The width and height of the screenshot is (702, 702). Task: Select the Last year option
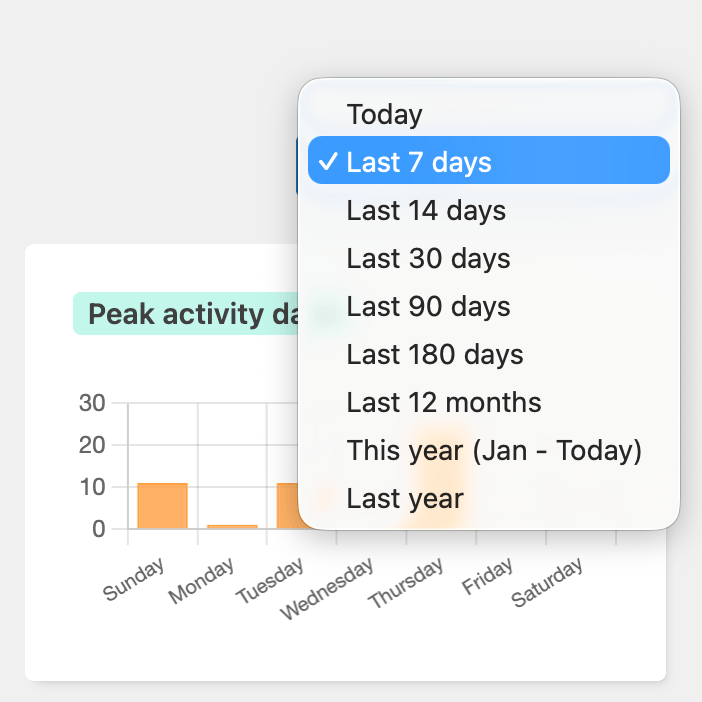point(405,499)
